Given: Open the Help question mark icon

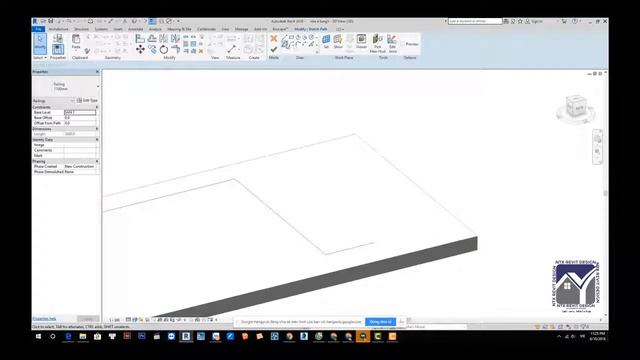Looking at the screenshot, I should point(575,21).
